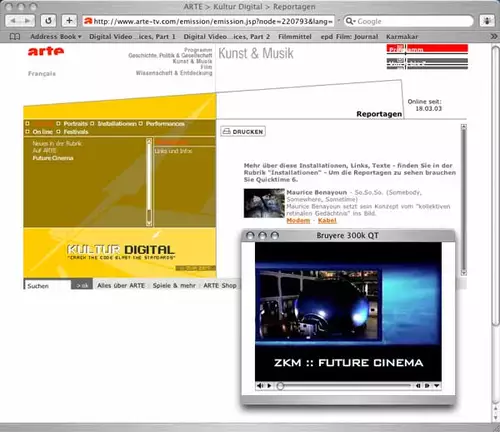Open Alles über ARTE link

[x=121, y=286]
